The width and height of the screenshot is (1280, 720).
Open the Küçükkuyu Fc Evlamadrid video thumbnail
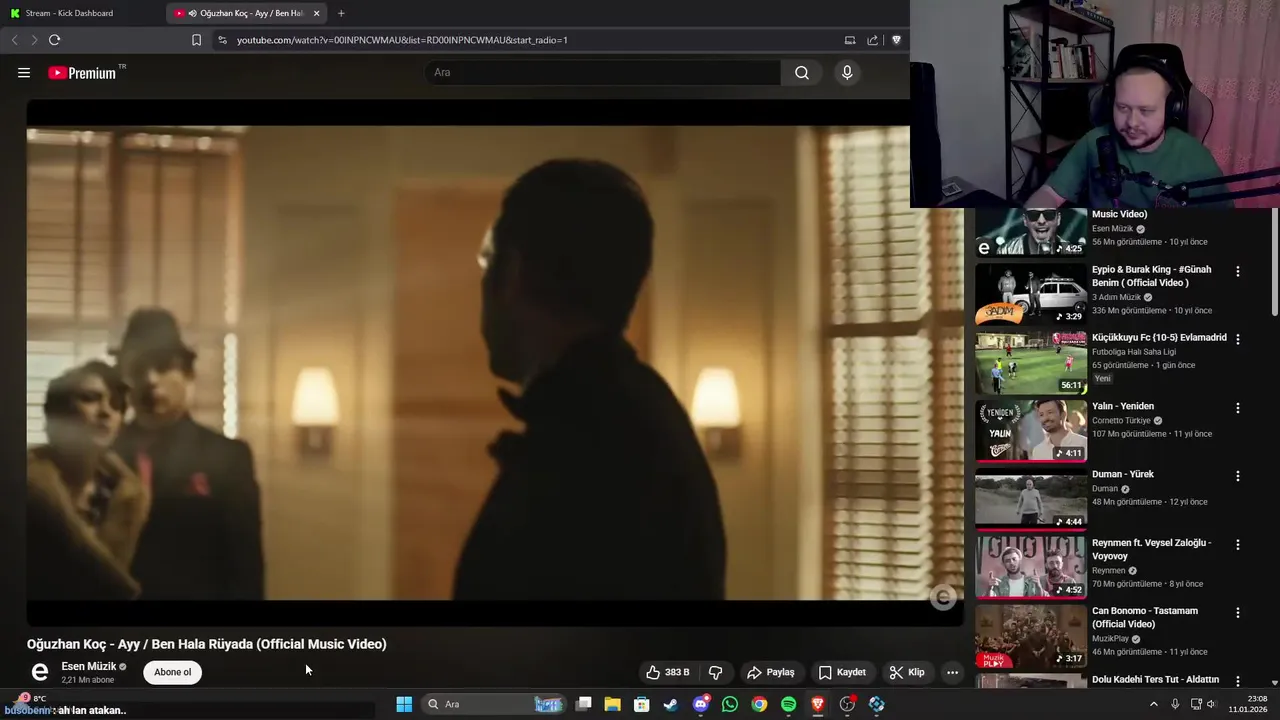(x=1031, y=362)
